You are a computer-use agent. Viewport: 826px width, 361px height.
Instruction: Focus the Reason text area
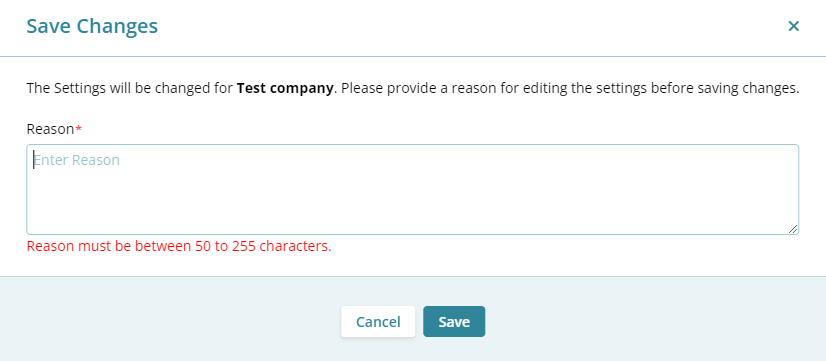412,189
